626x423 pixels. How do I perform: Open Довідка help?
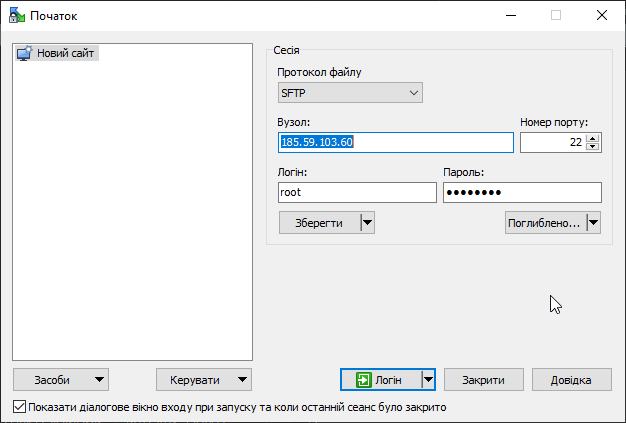[x=571, y=380]
